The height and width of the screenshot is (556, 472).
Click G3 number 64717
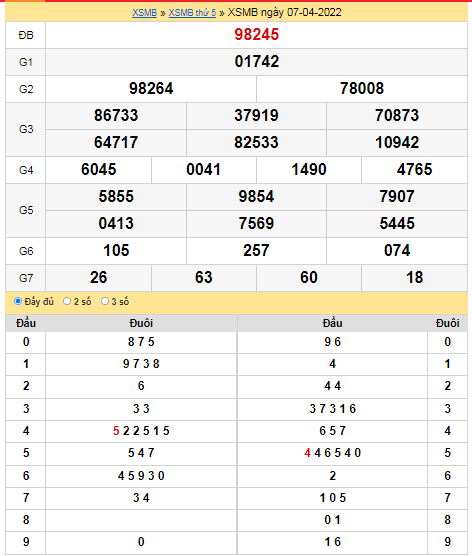tap(116, 143)
